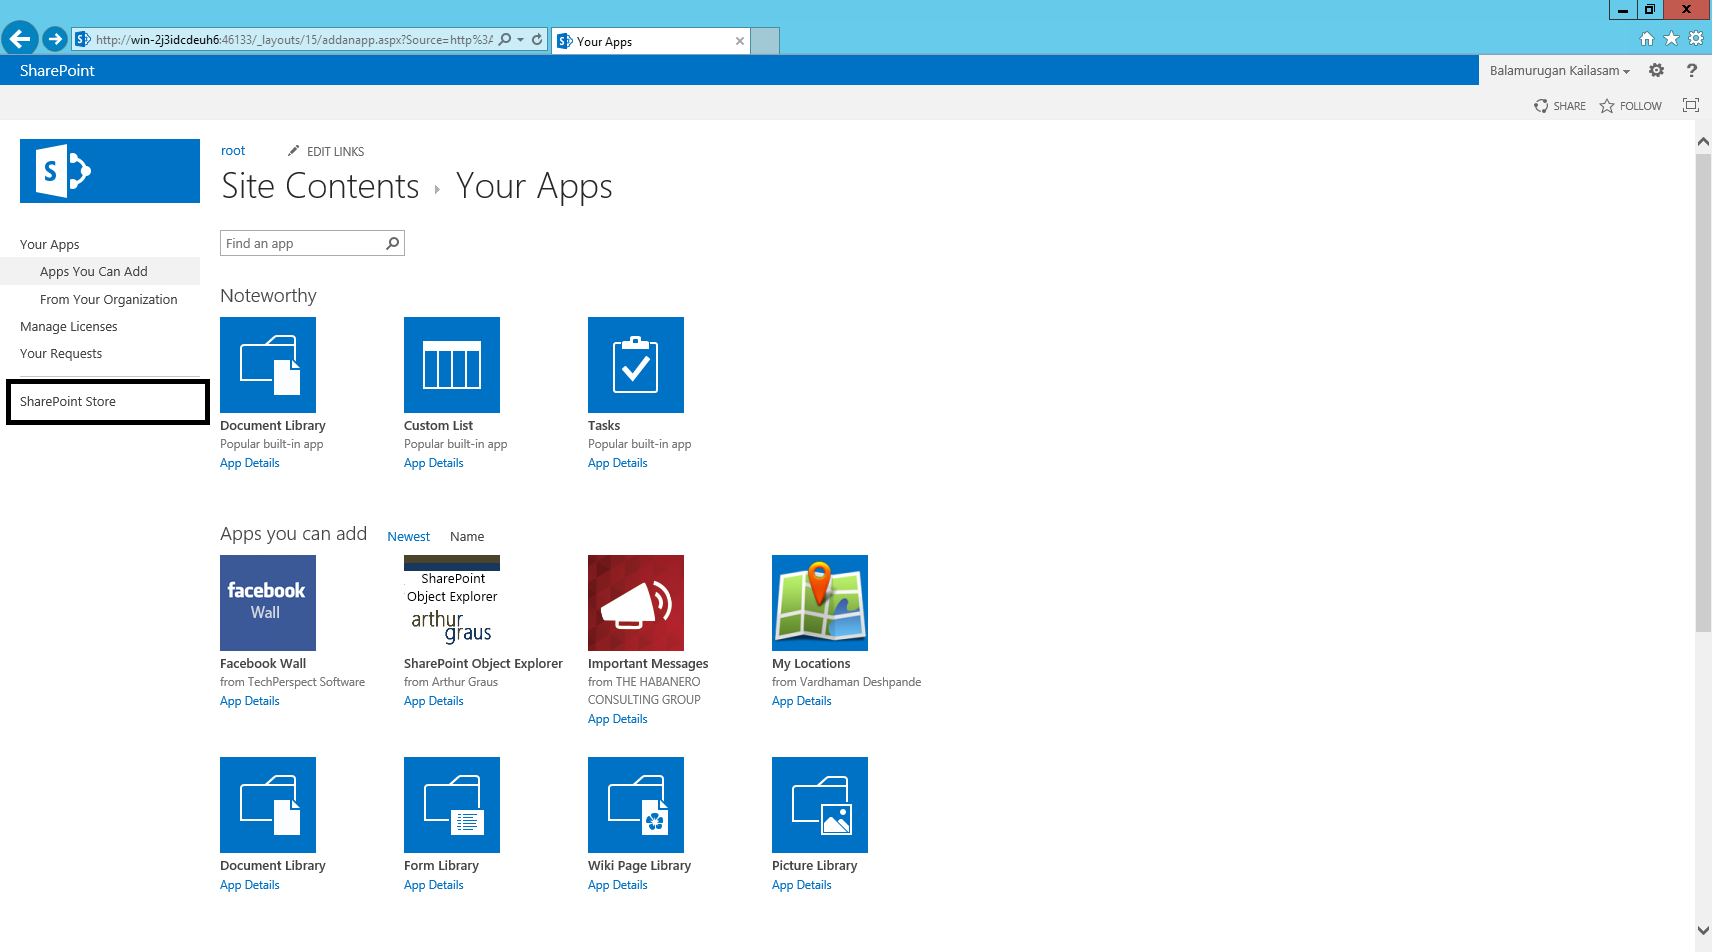Open the browser Favorites star icon

[1671, 39]
